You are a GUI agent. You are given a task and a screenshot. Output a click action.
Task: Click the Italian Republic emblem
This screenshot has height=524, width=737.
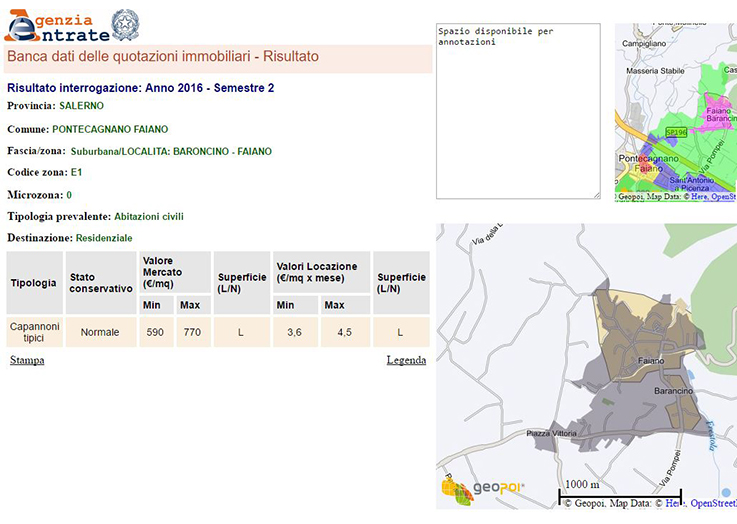coord(125,25)
